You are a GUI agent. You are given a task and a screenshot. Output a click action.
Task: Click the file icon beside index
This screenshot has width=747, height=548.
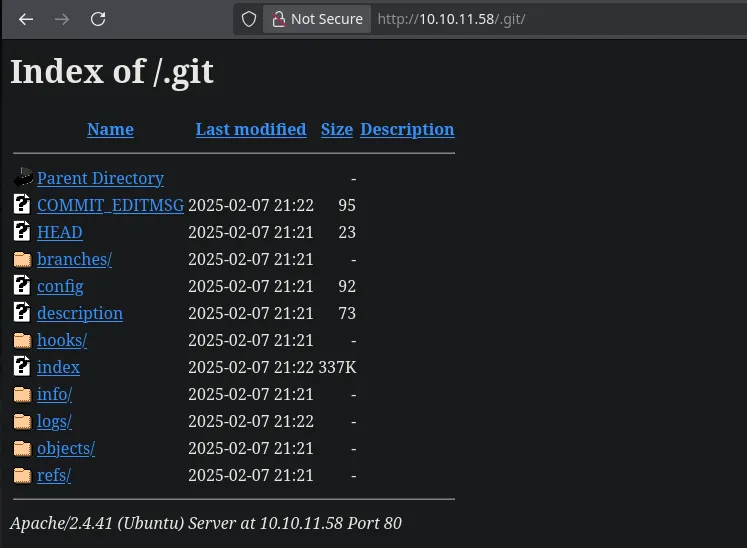pos(22,367)
